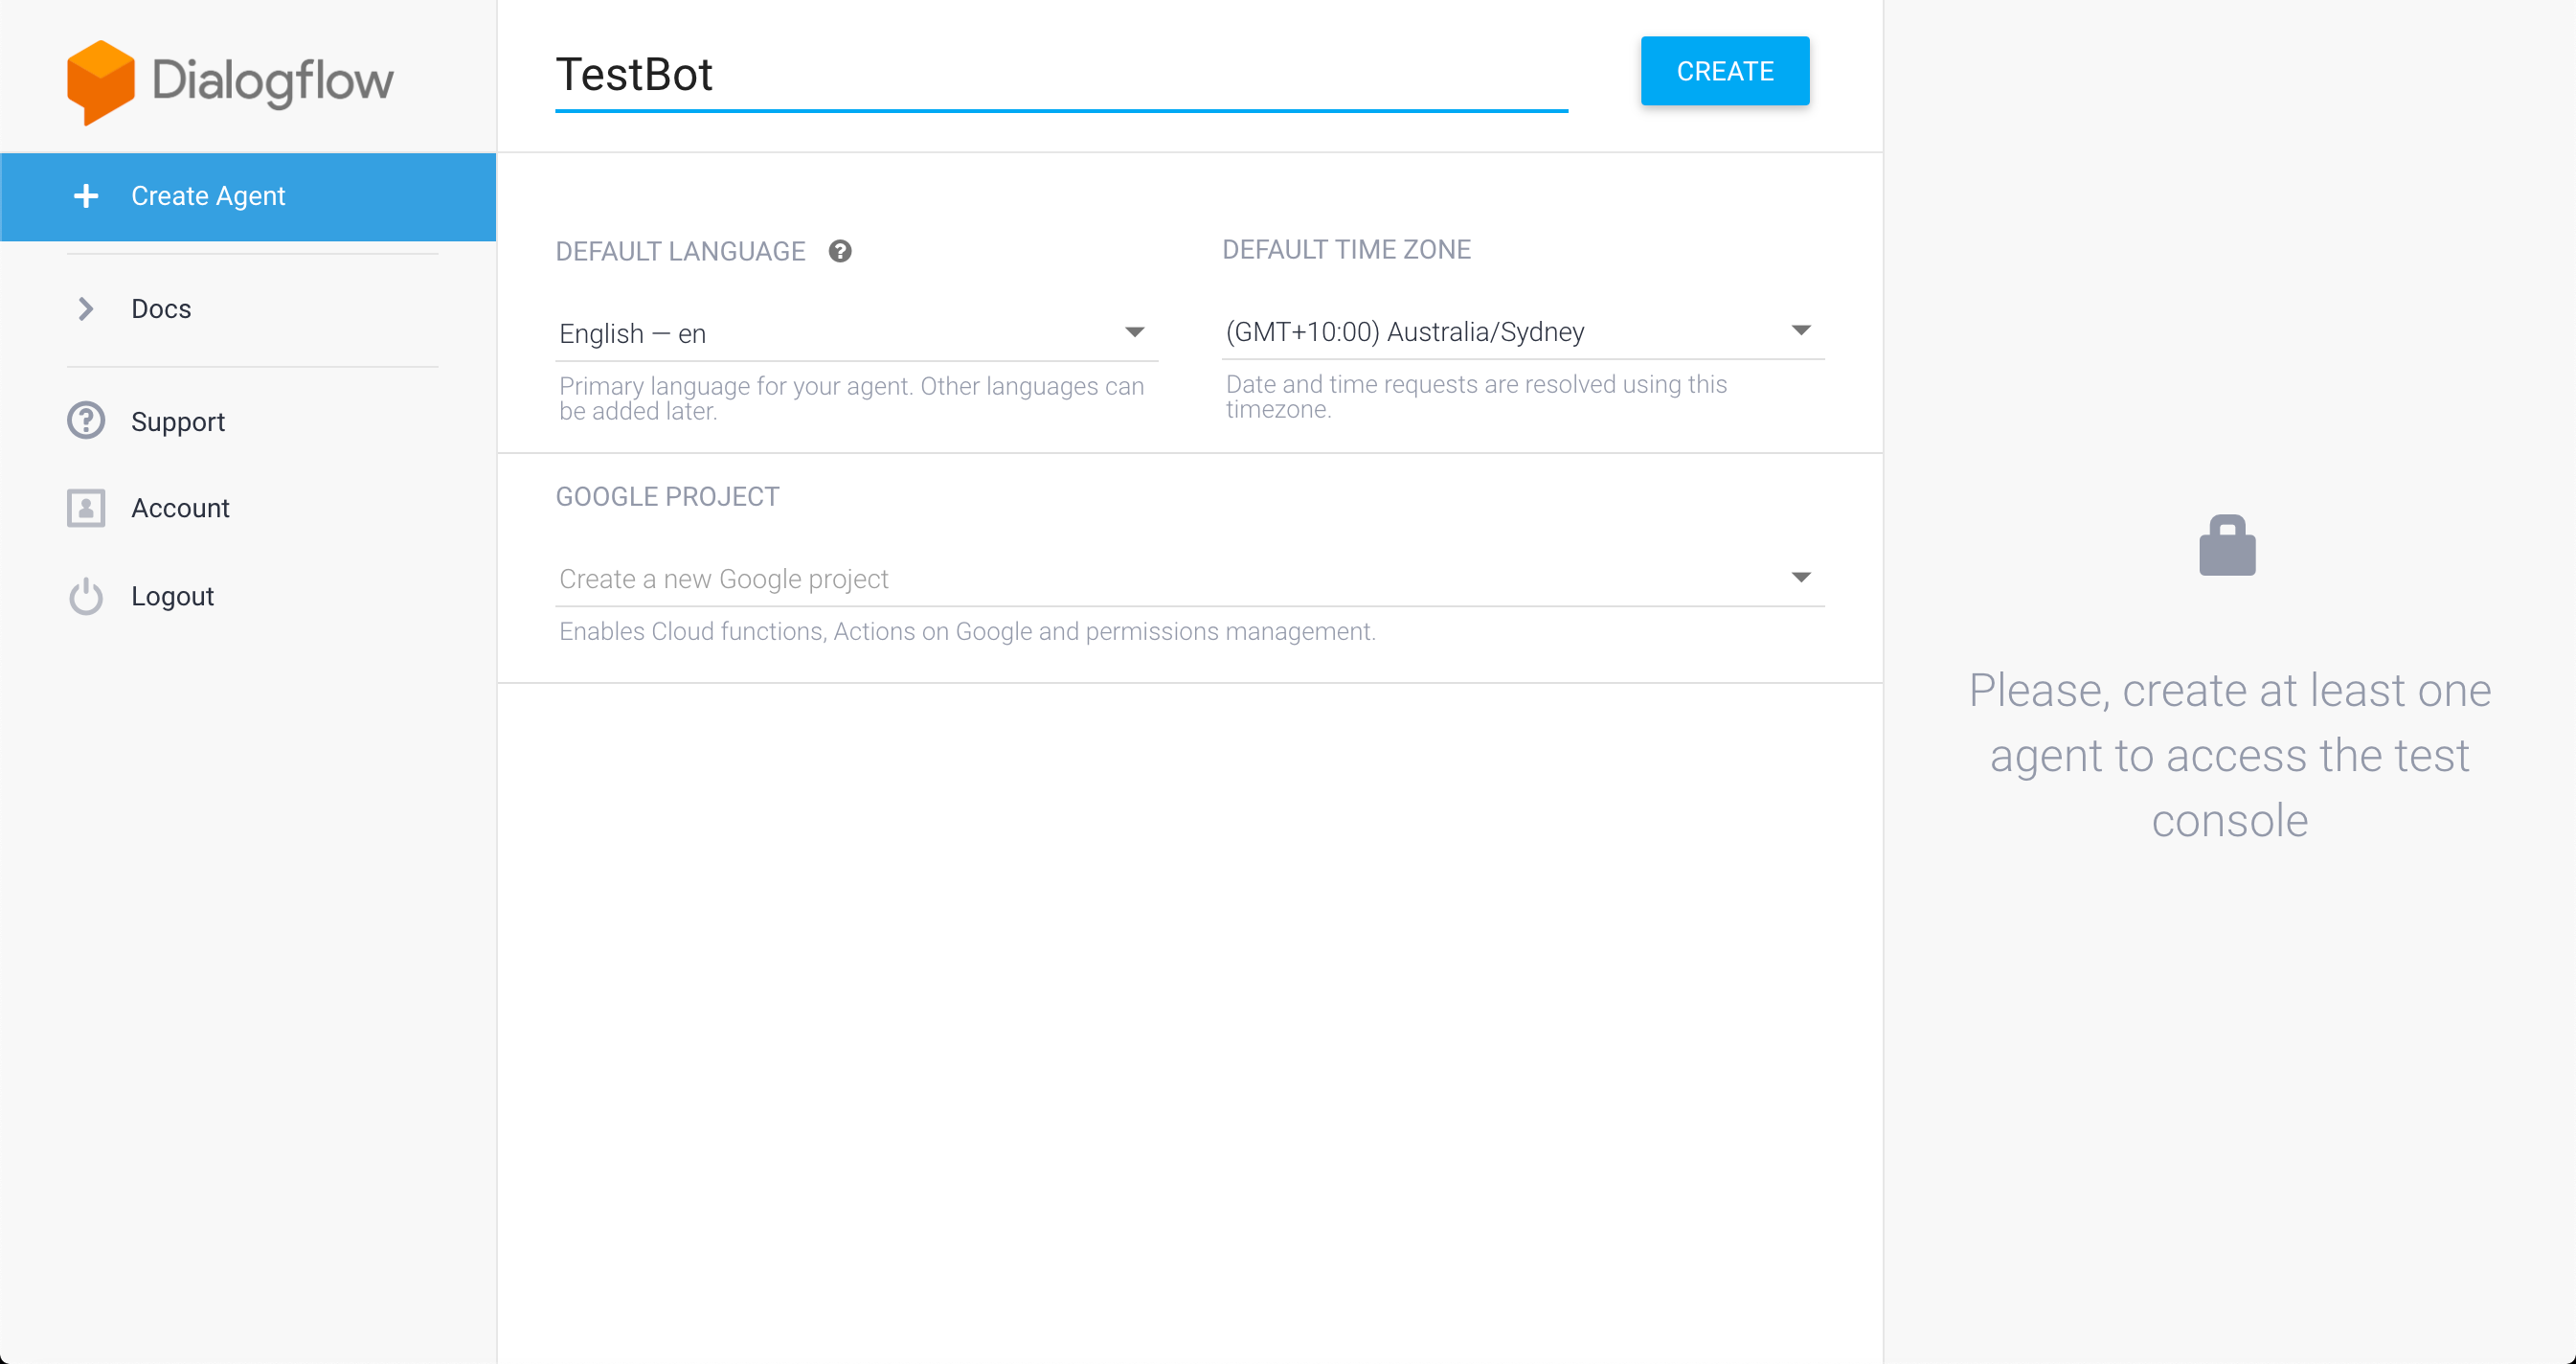The image size is (2576, 1364).
Task: Click the time zone dropdown arrow
Action: 1801,330
